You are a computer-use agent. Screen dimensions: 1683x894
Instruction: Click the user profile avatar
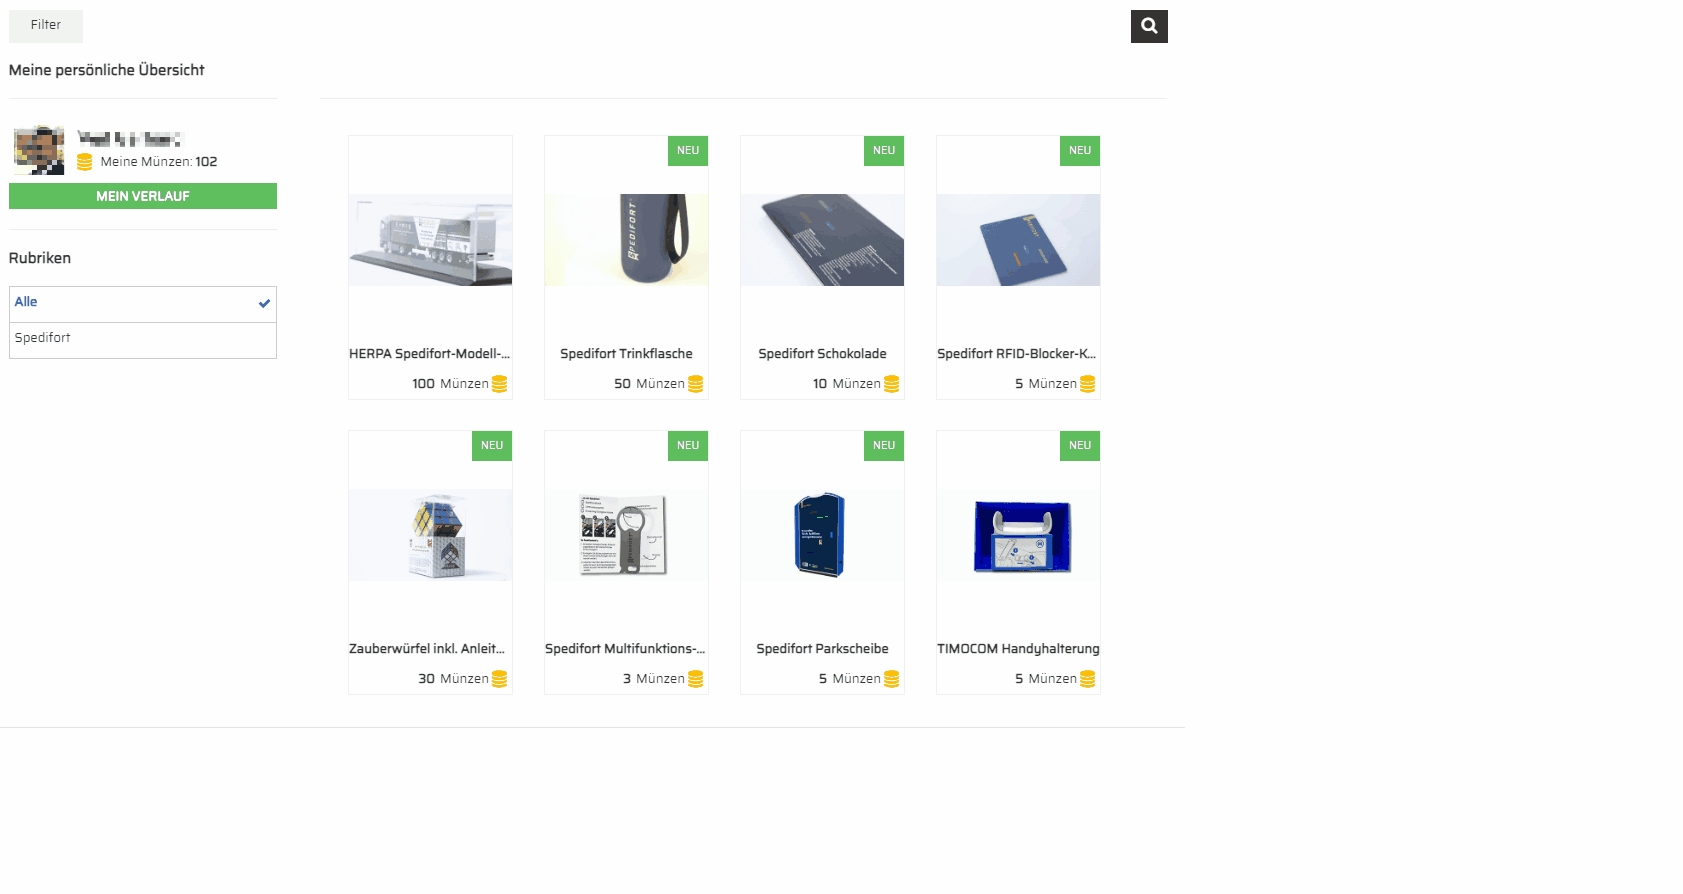point(39,150)
